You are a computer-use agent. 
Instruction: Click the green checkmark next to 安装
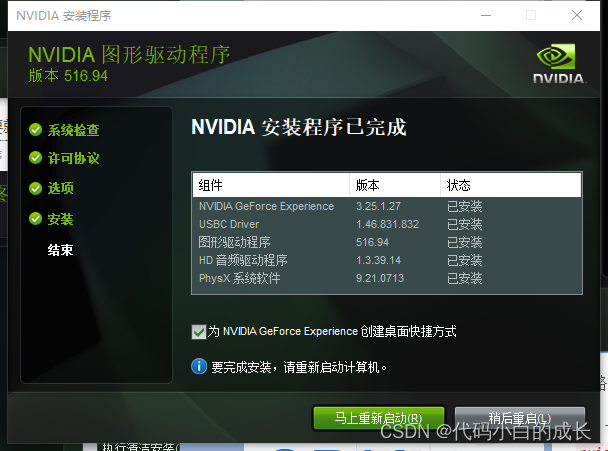[x=35, y=219]
